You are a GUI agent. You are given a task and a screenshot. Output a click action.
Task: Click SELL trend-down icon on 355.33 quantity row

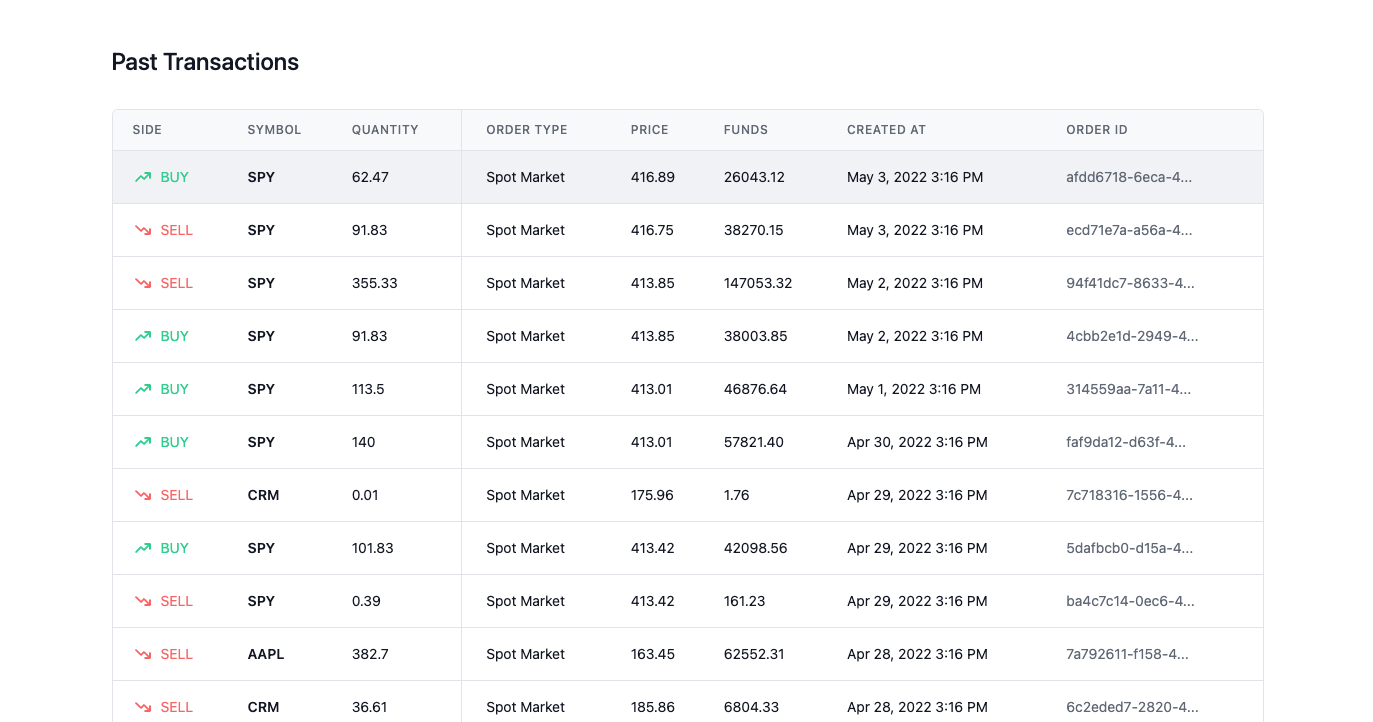tap(143, 283)
